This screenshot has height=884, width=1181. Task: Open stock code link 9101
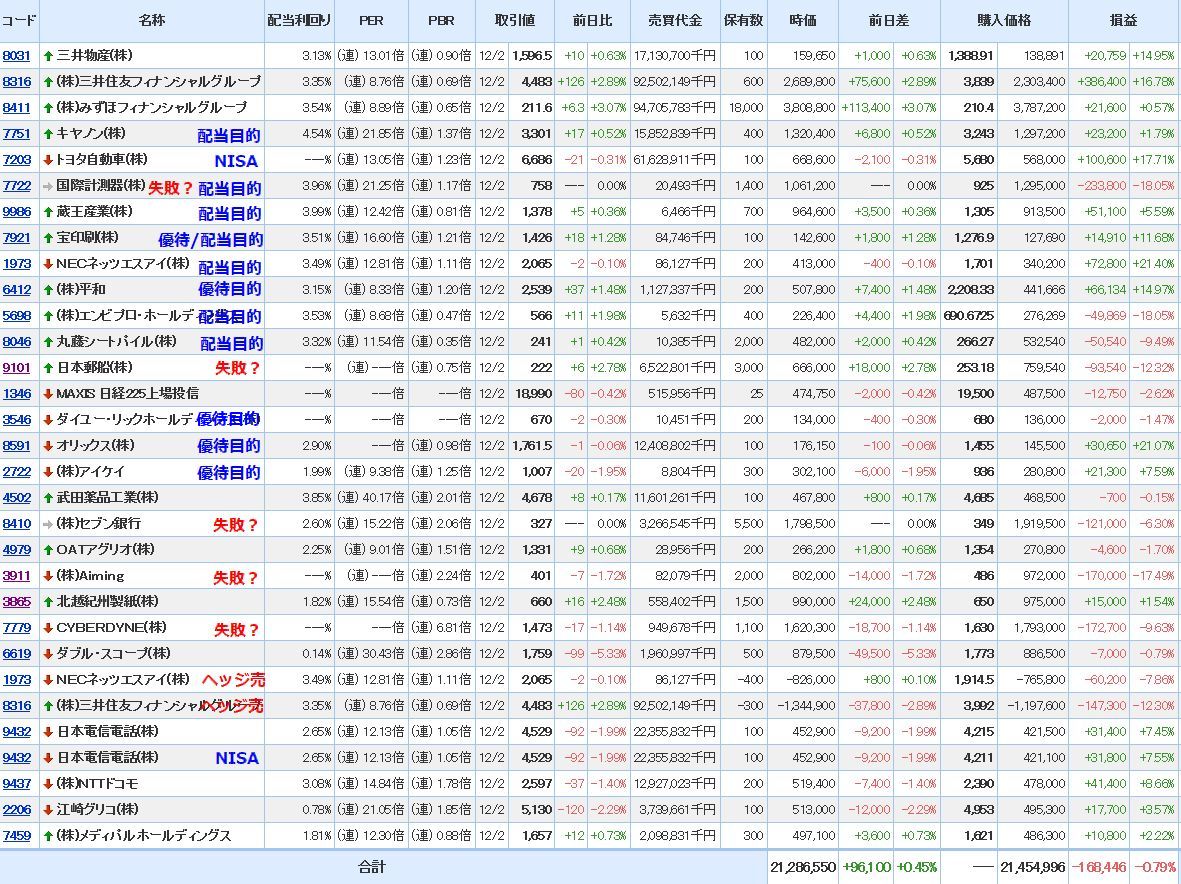17,368
